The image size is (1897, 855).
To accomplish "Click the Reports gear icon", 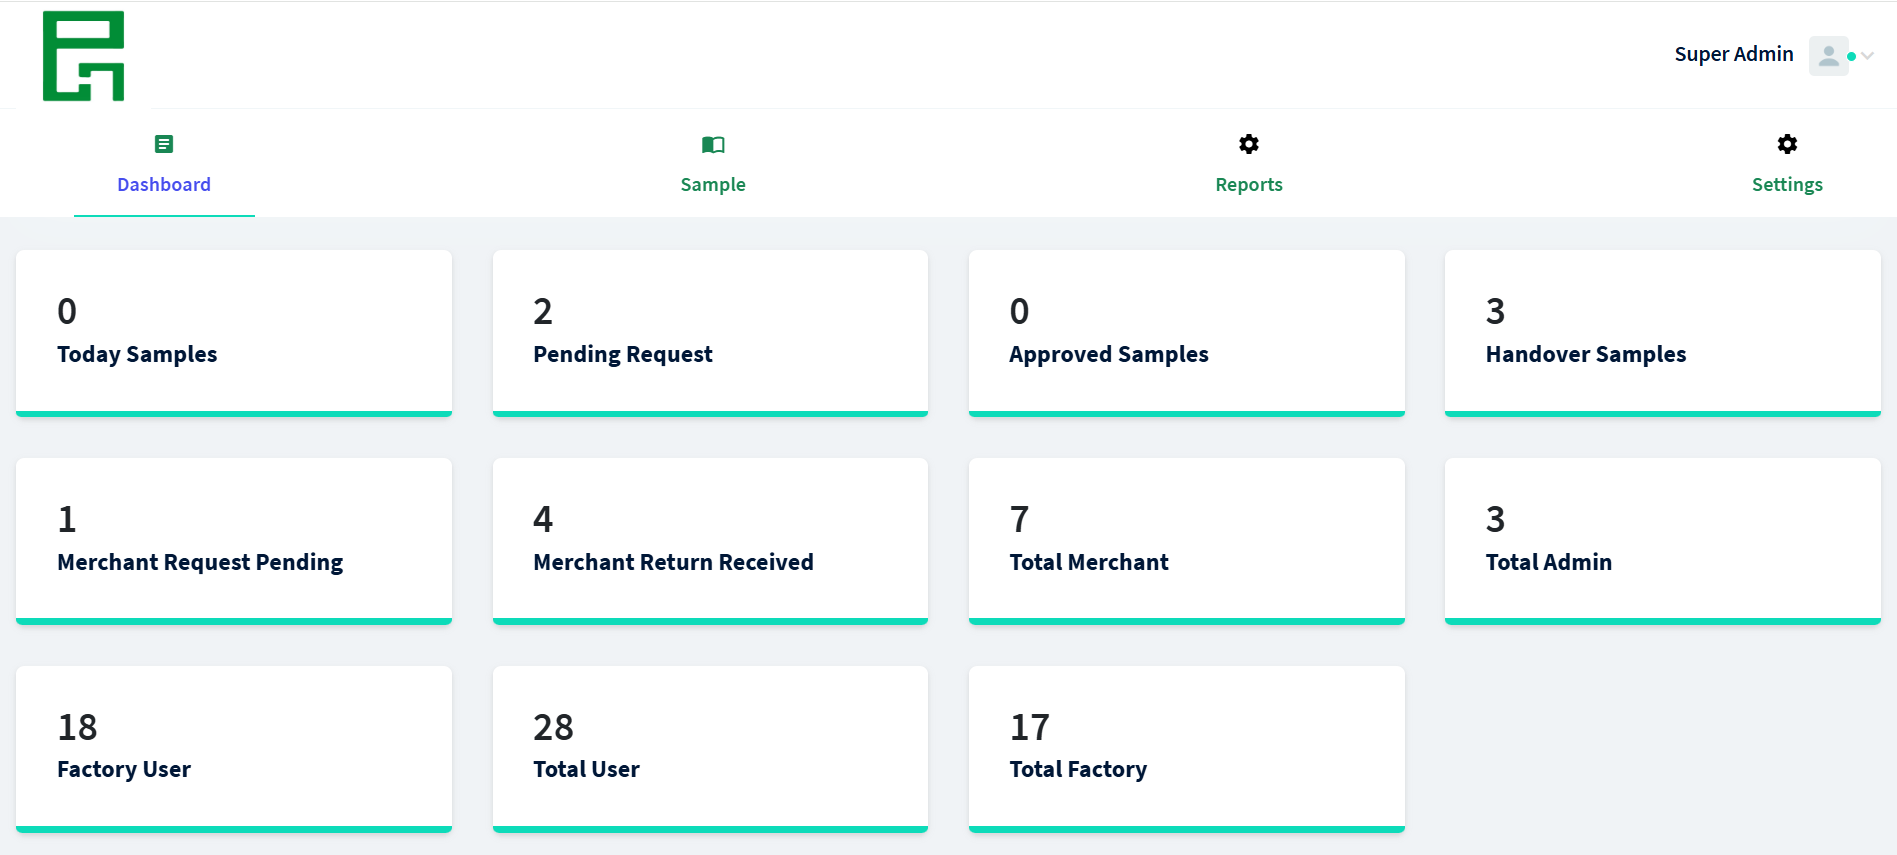I will click(x=1248, y=144).
